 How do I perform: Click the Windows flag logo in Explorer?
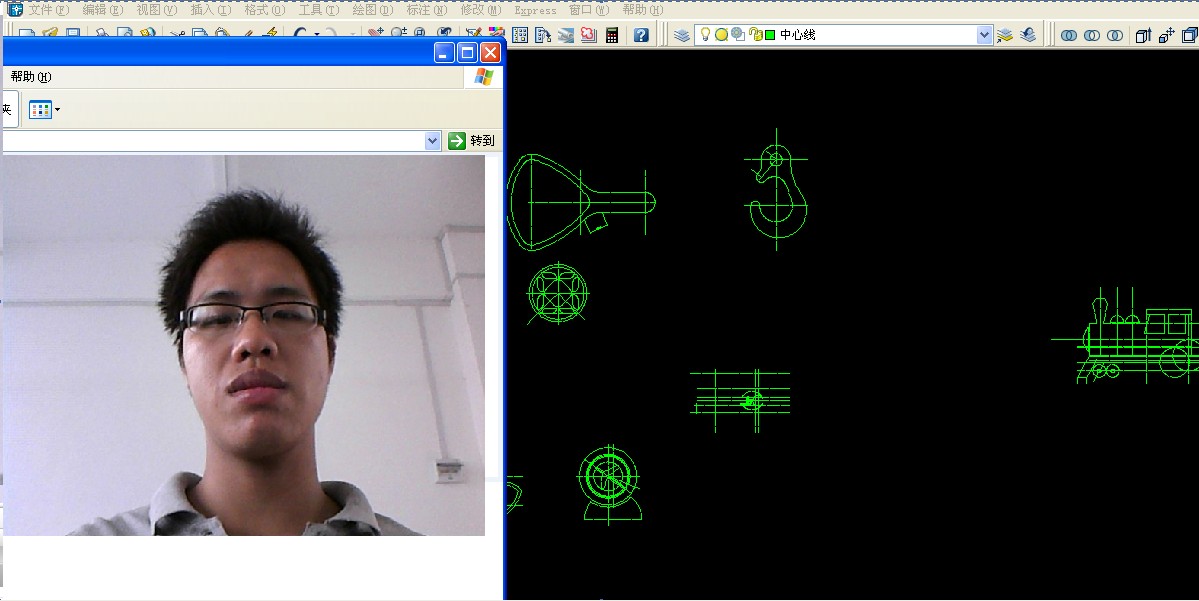pos(483,77)
